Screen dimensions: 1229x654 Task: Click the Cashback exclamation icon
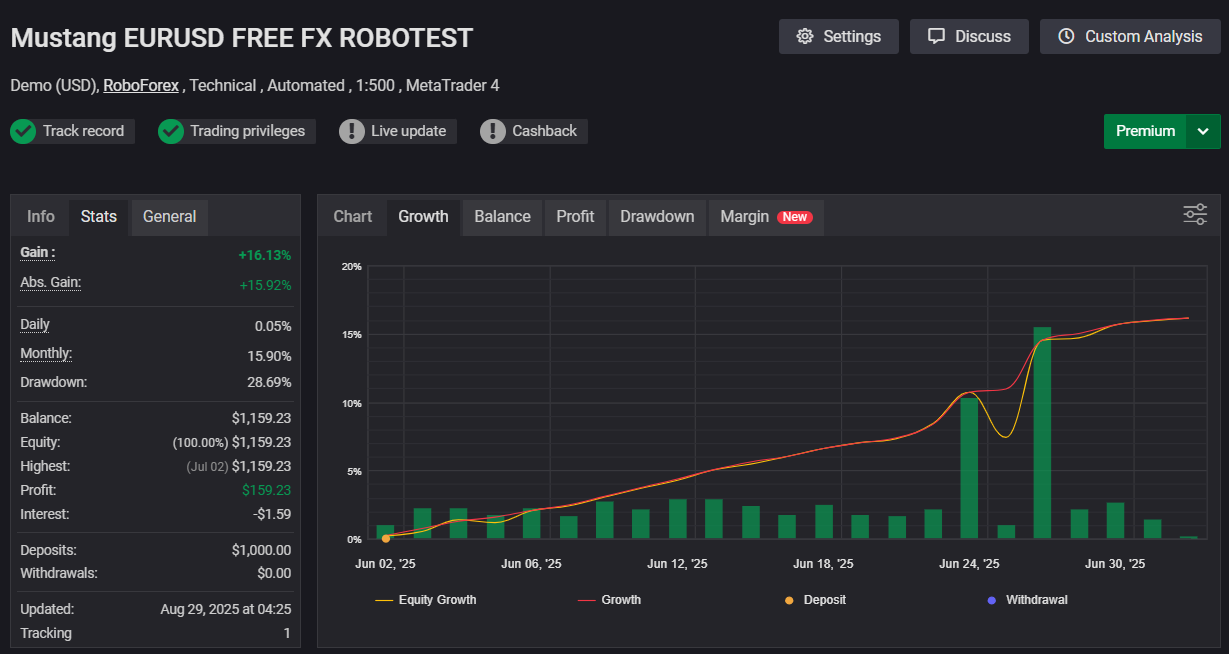pos(492,131)
